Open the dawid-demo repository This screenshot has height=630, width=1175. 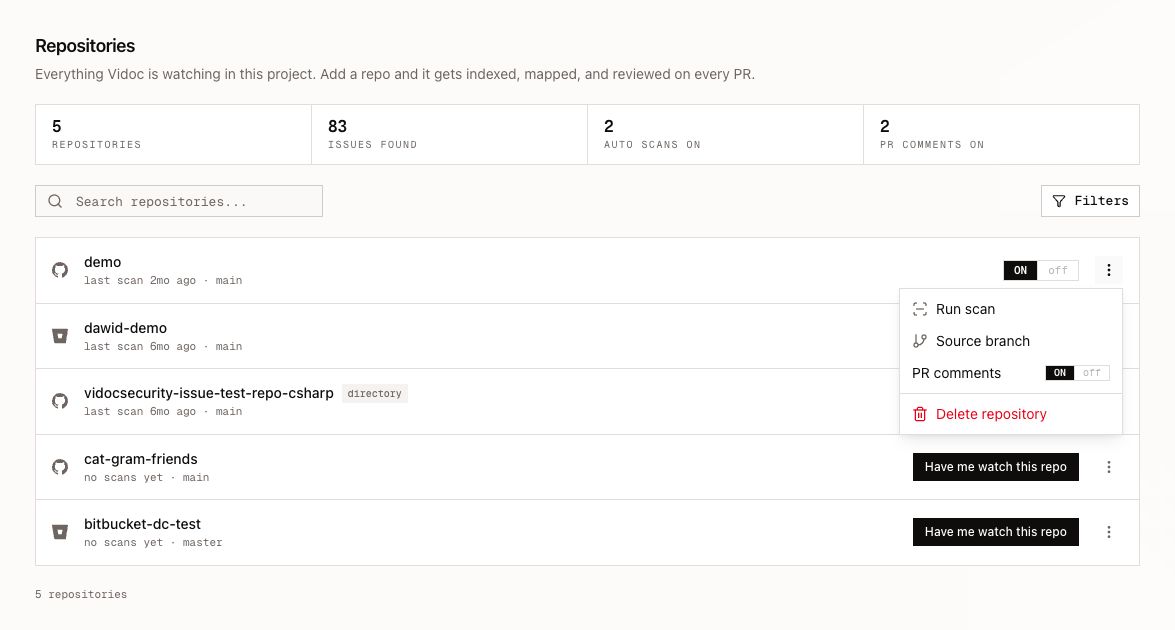pos(125,328)
